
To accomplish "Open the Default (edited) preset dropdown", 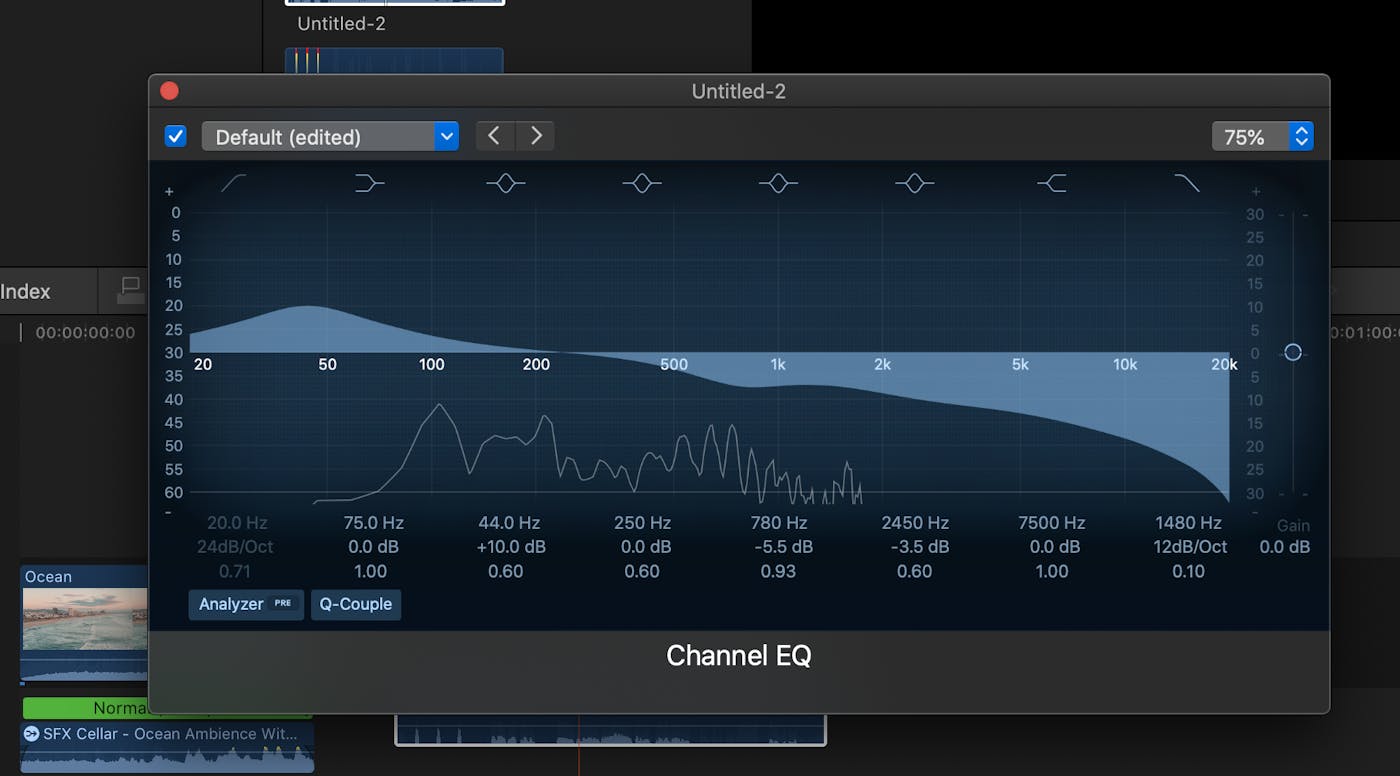I will [x=330, y=136].
